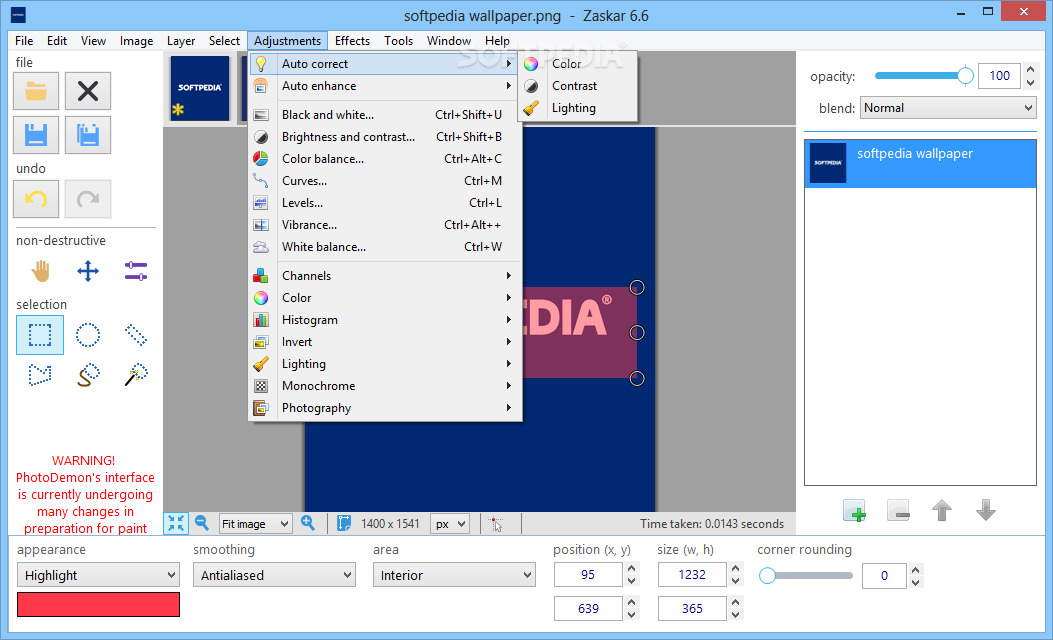This screenshot has height=640, width=1053.
Task: Select the line selection tool
Action: pyautogui.click(x=136, y=334)
